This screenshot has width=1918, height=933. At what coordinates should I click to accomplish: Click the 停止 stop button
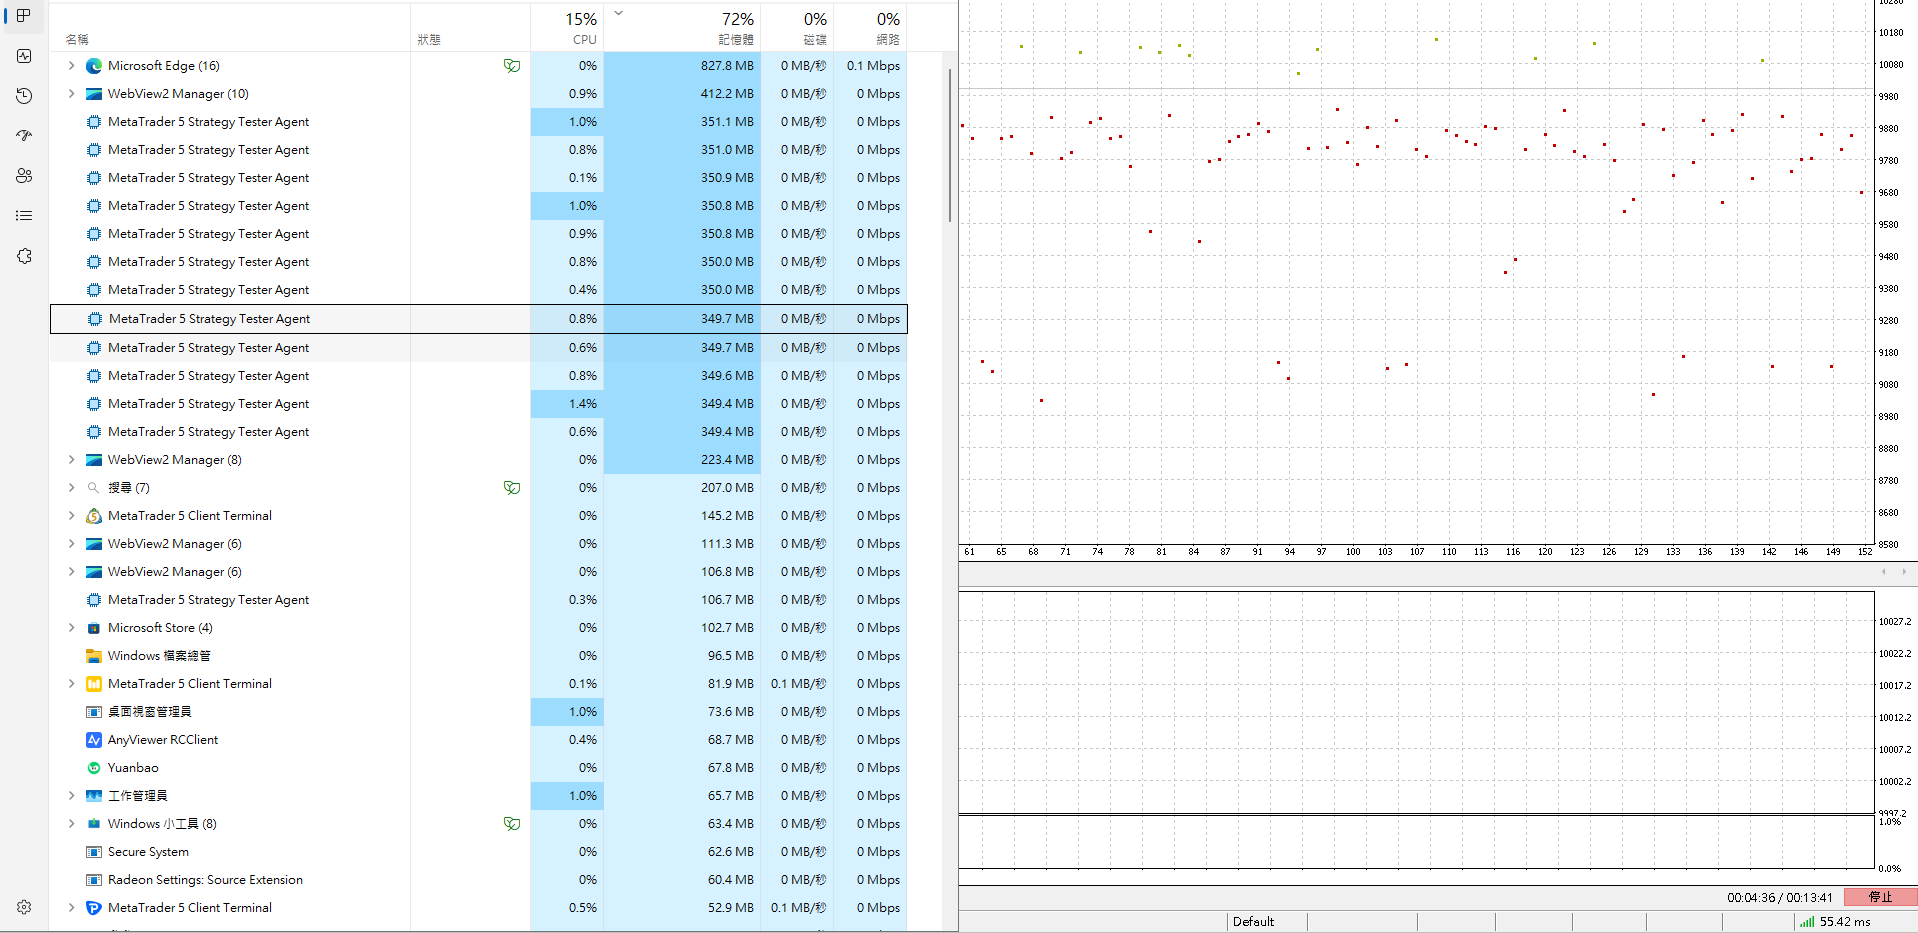click(1880, 897)
